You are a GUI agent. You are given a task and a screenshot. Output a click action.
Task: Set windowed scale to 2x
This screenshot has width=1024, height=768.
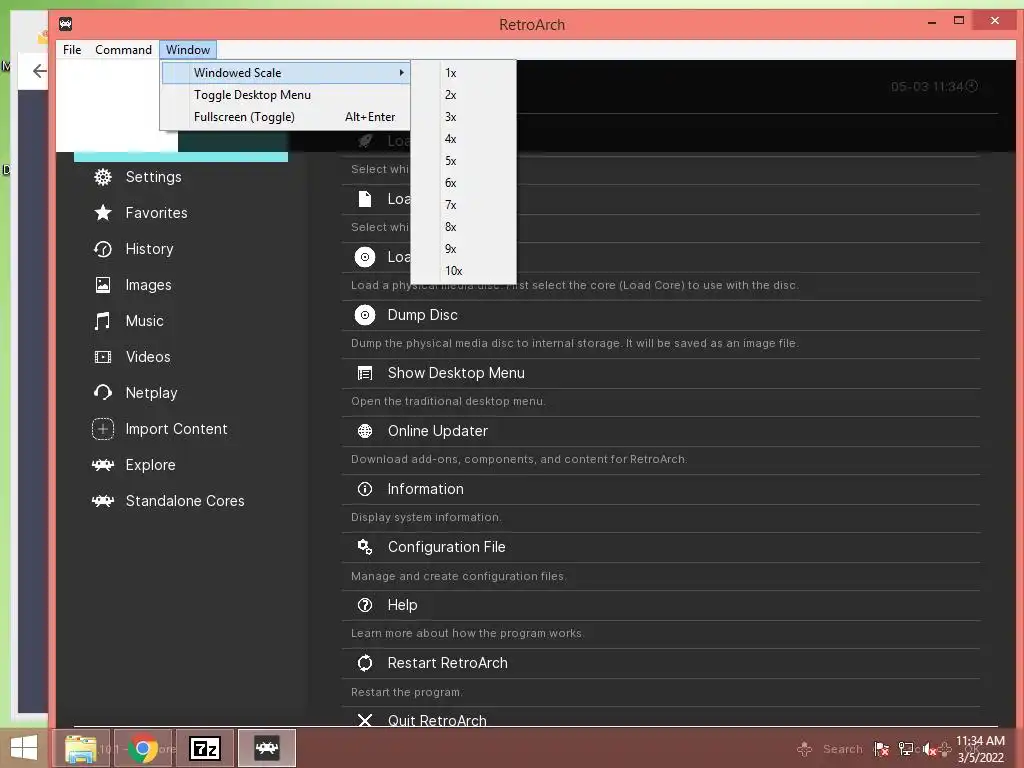464,95
